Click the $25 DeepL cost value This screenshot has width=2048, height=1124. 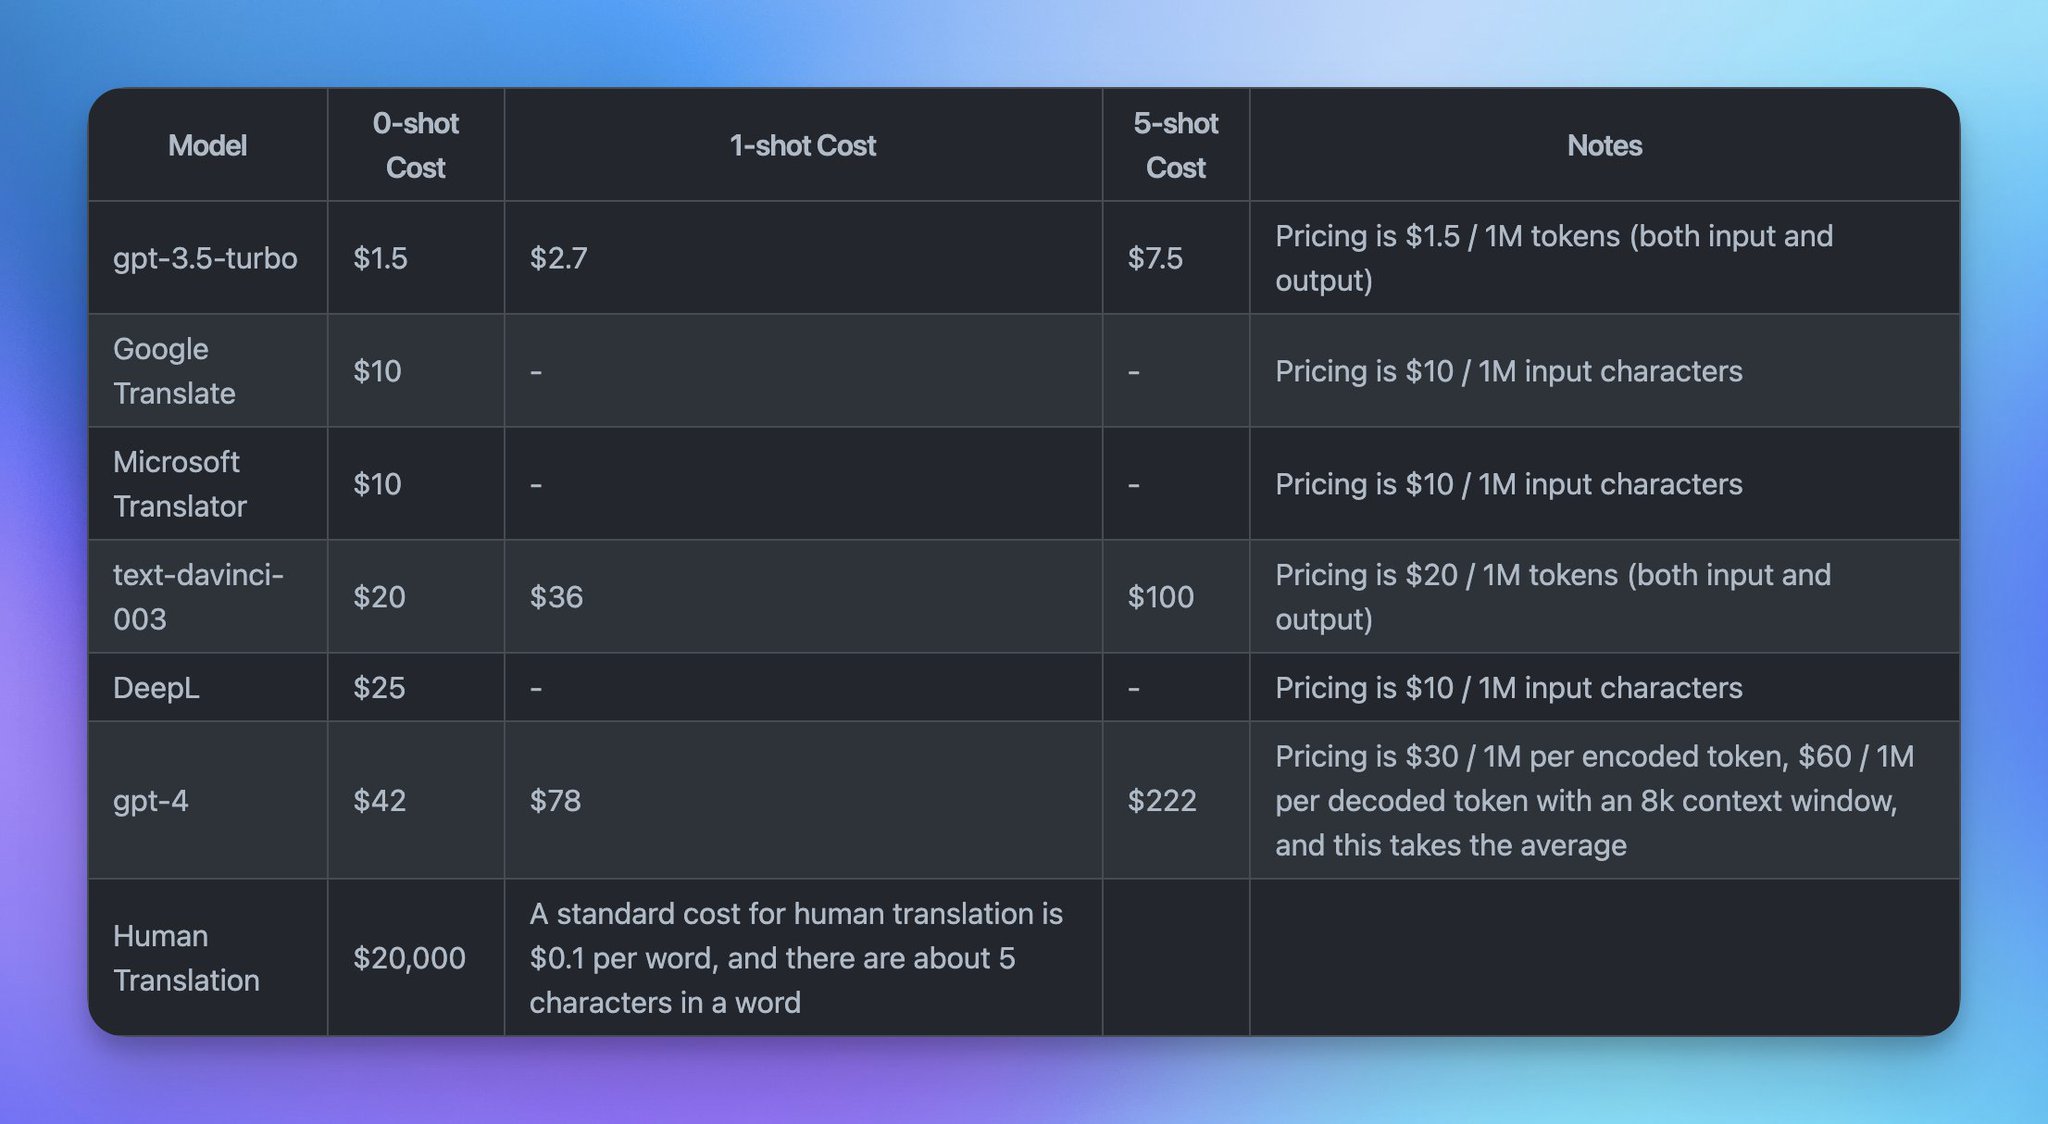tap(379, 688)
